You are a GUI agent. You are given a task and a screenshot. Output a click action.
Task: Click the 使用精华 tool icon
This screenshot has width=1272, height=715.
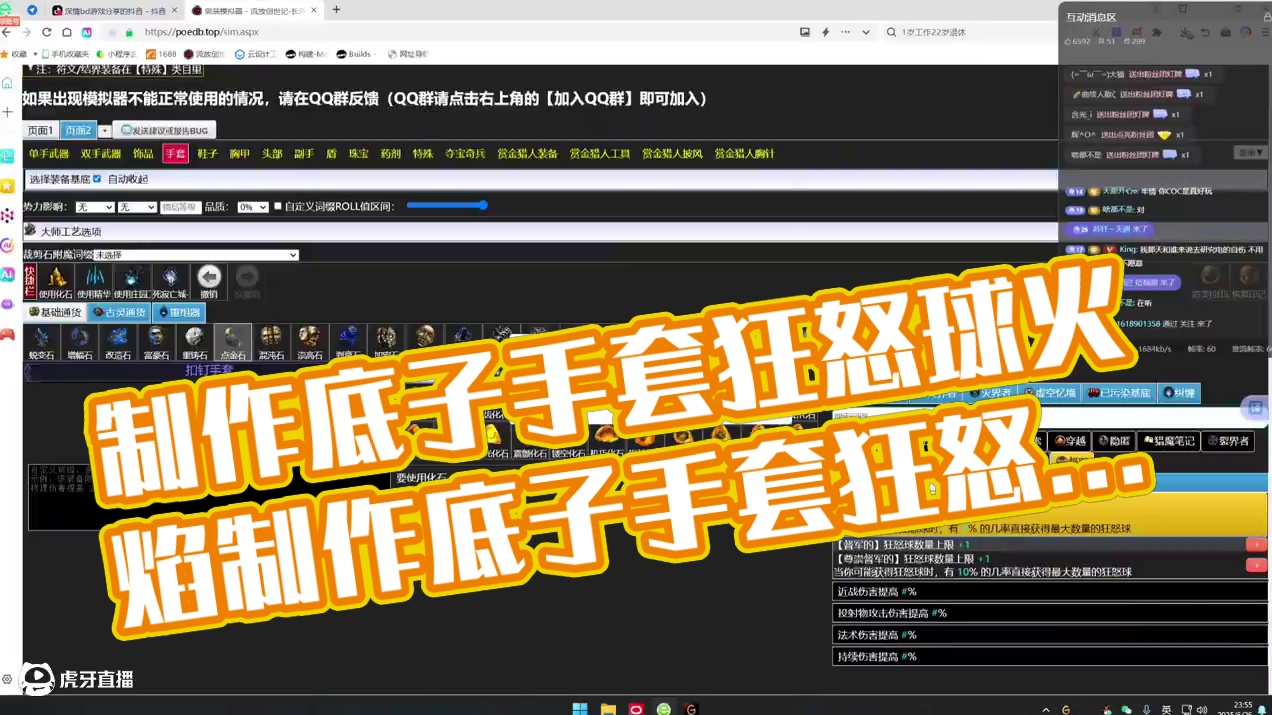point(92,280)
